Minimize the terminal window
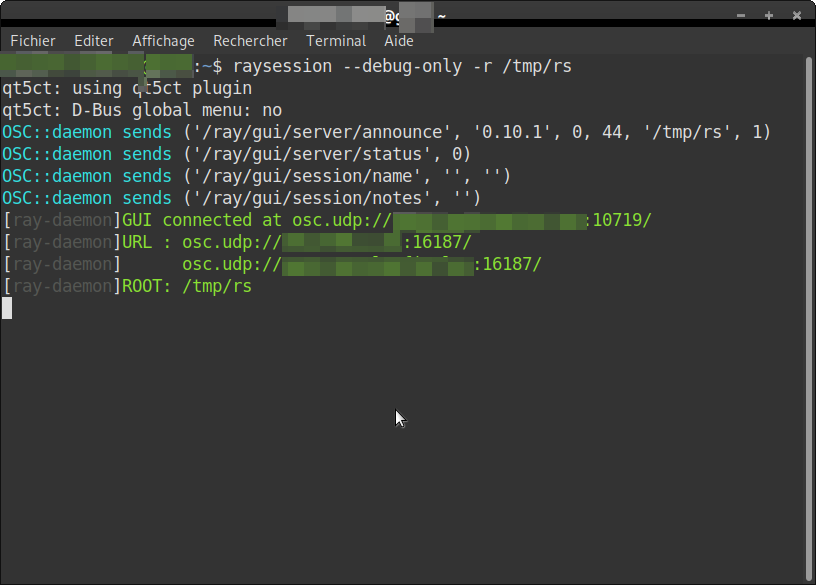 (x=740, y=15)
